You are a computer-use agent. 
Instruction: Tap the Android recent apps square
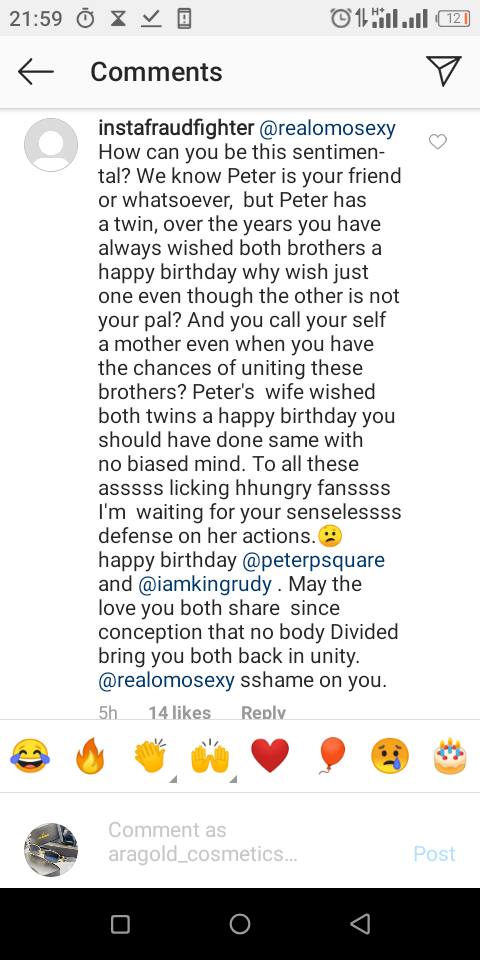click(120, 924)
